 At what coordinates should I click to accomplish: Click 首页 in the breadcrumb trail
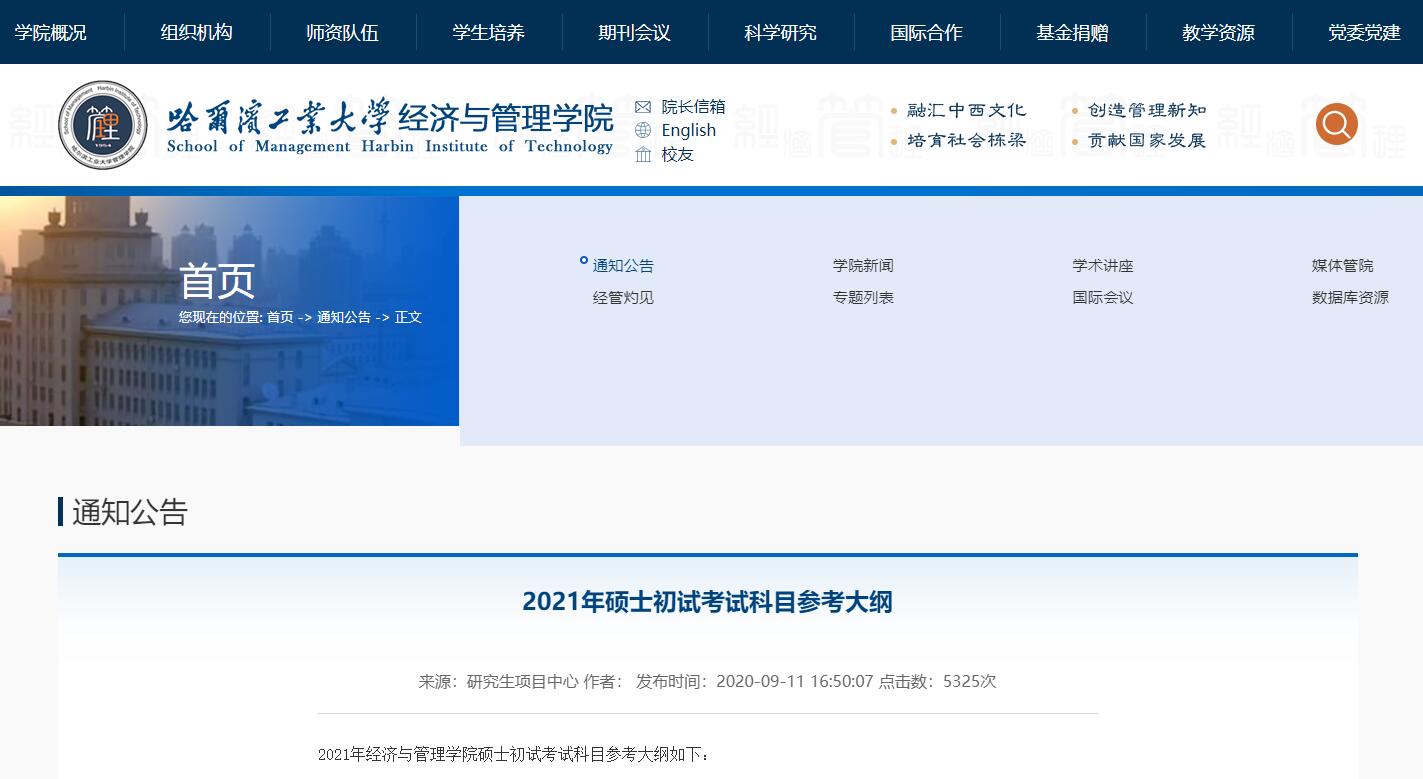tap(280, 317)
